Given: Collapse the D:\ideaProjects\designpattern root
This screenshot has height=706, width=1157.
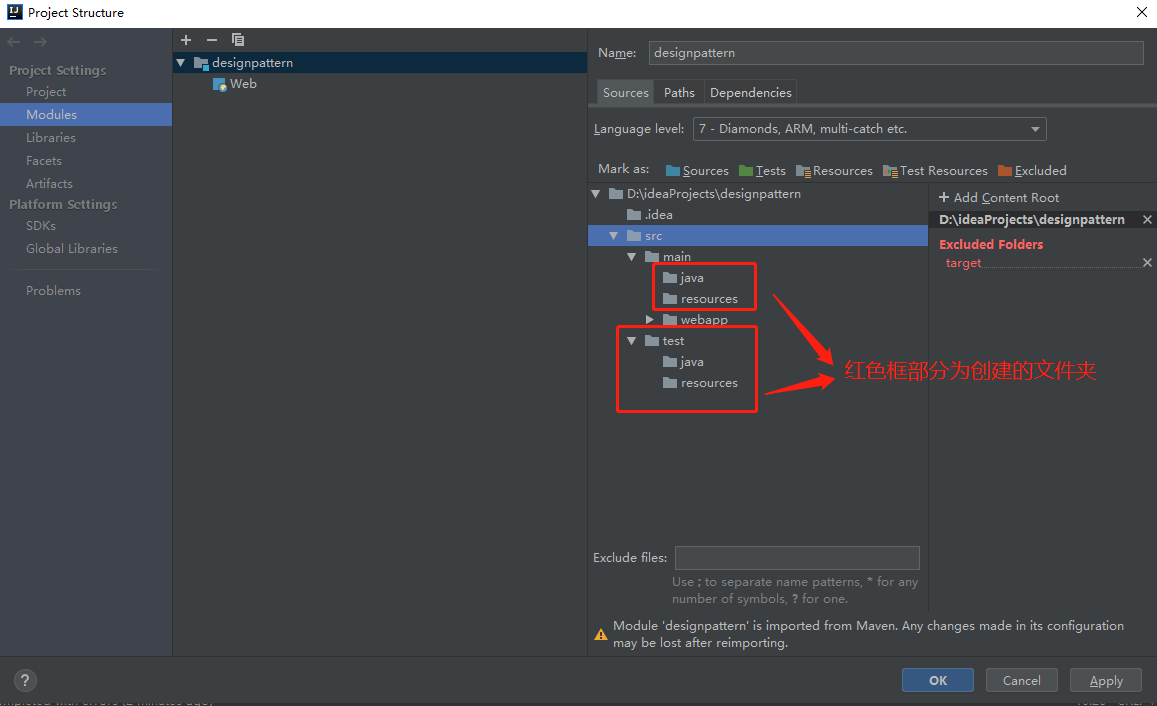Looking at the screenshot, I should 595,194.
